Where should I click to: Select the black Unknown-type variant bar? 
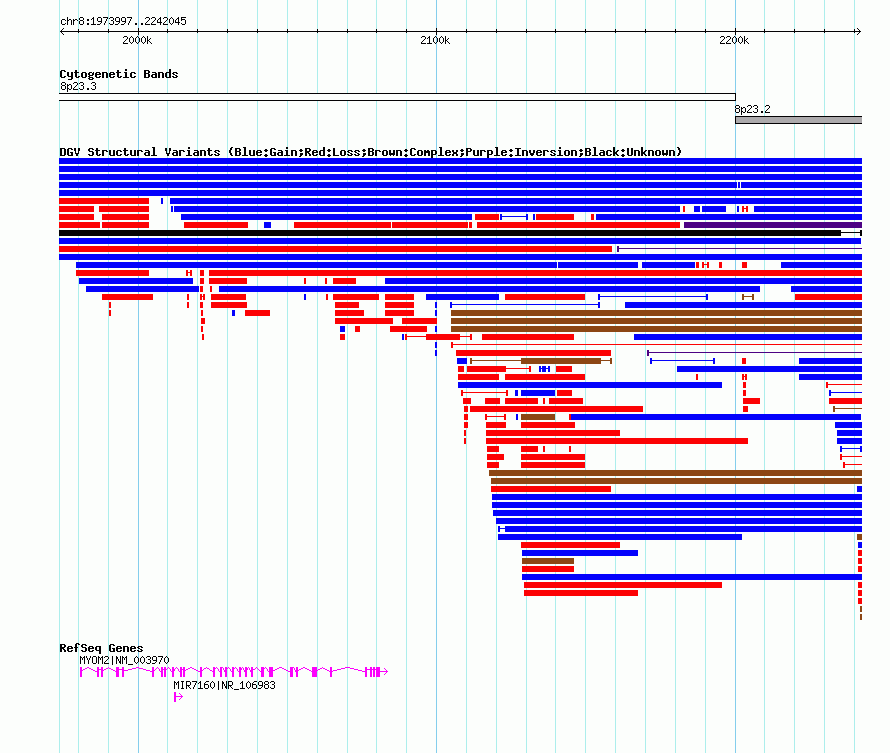(x=450, y=233)
